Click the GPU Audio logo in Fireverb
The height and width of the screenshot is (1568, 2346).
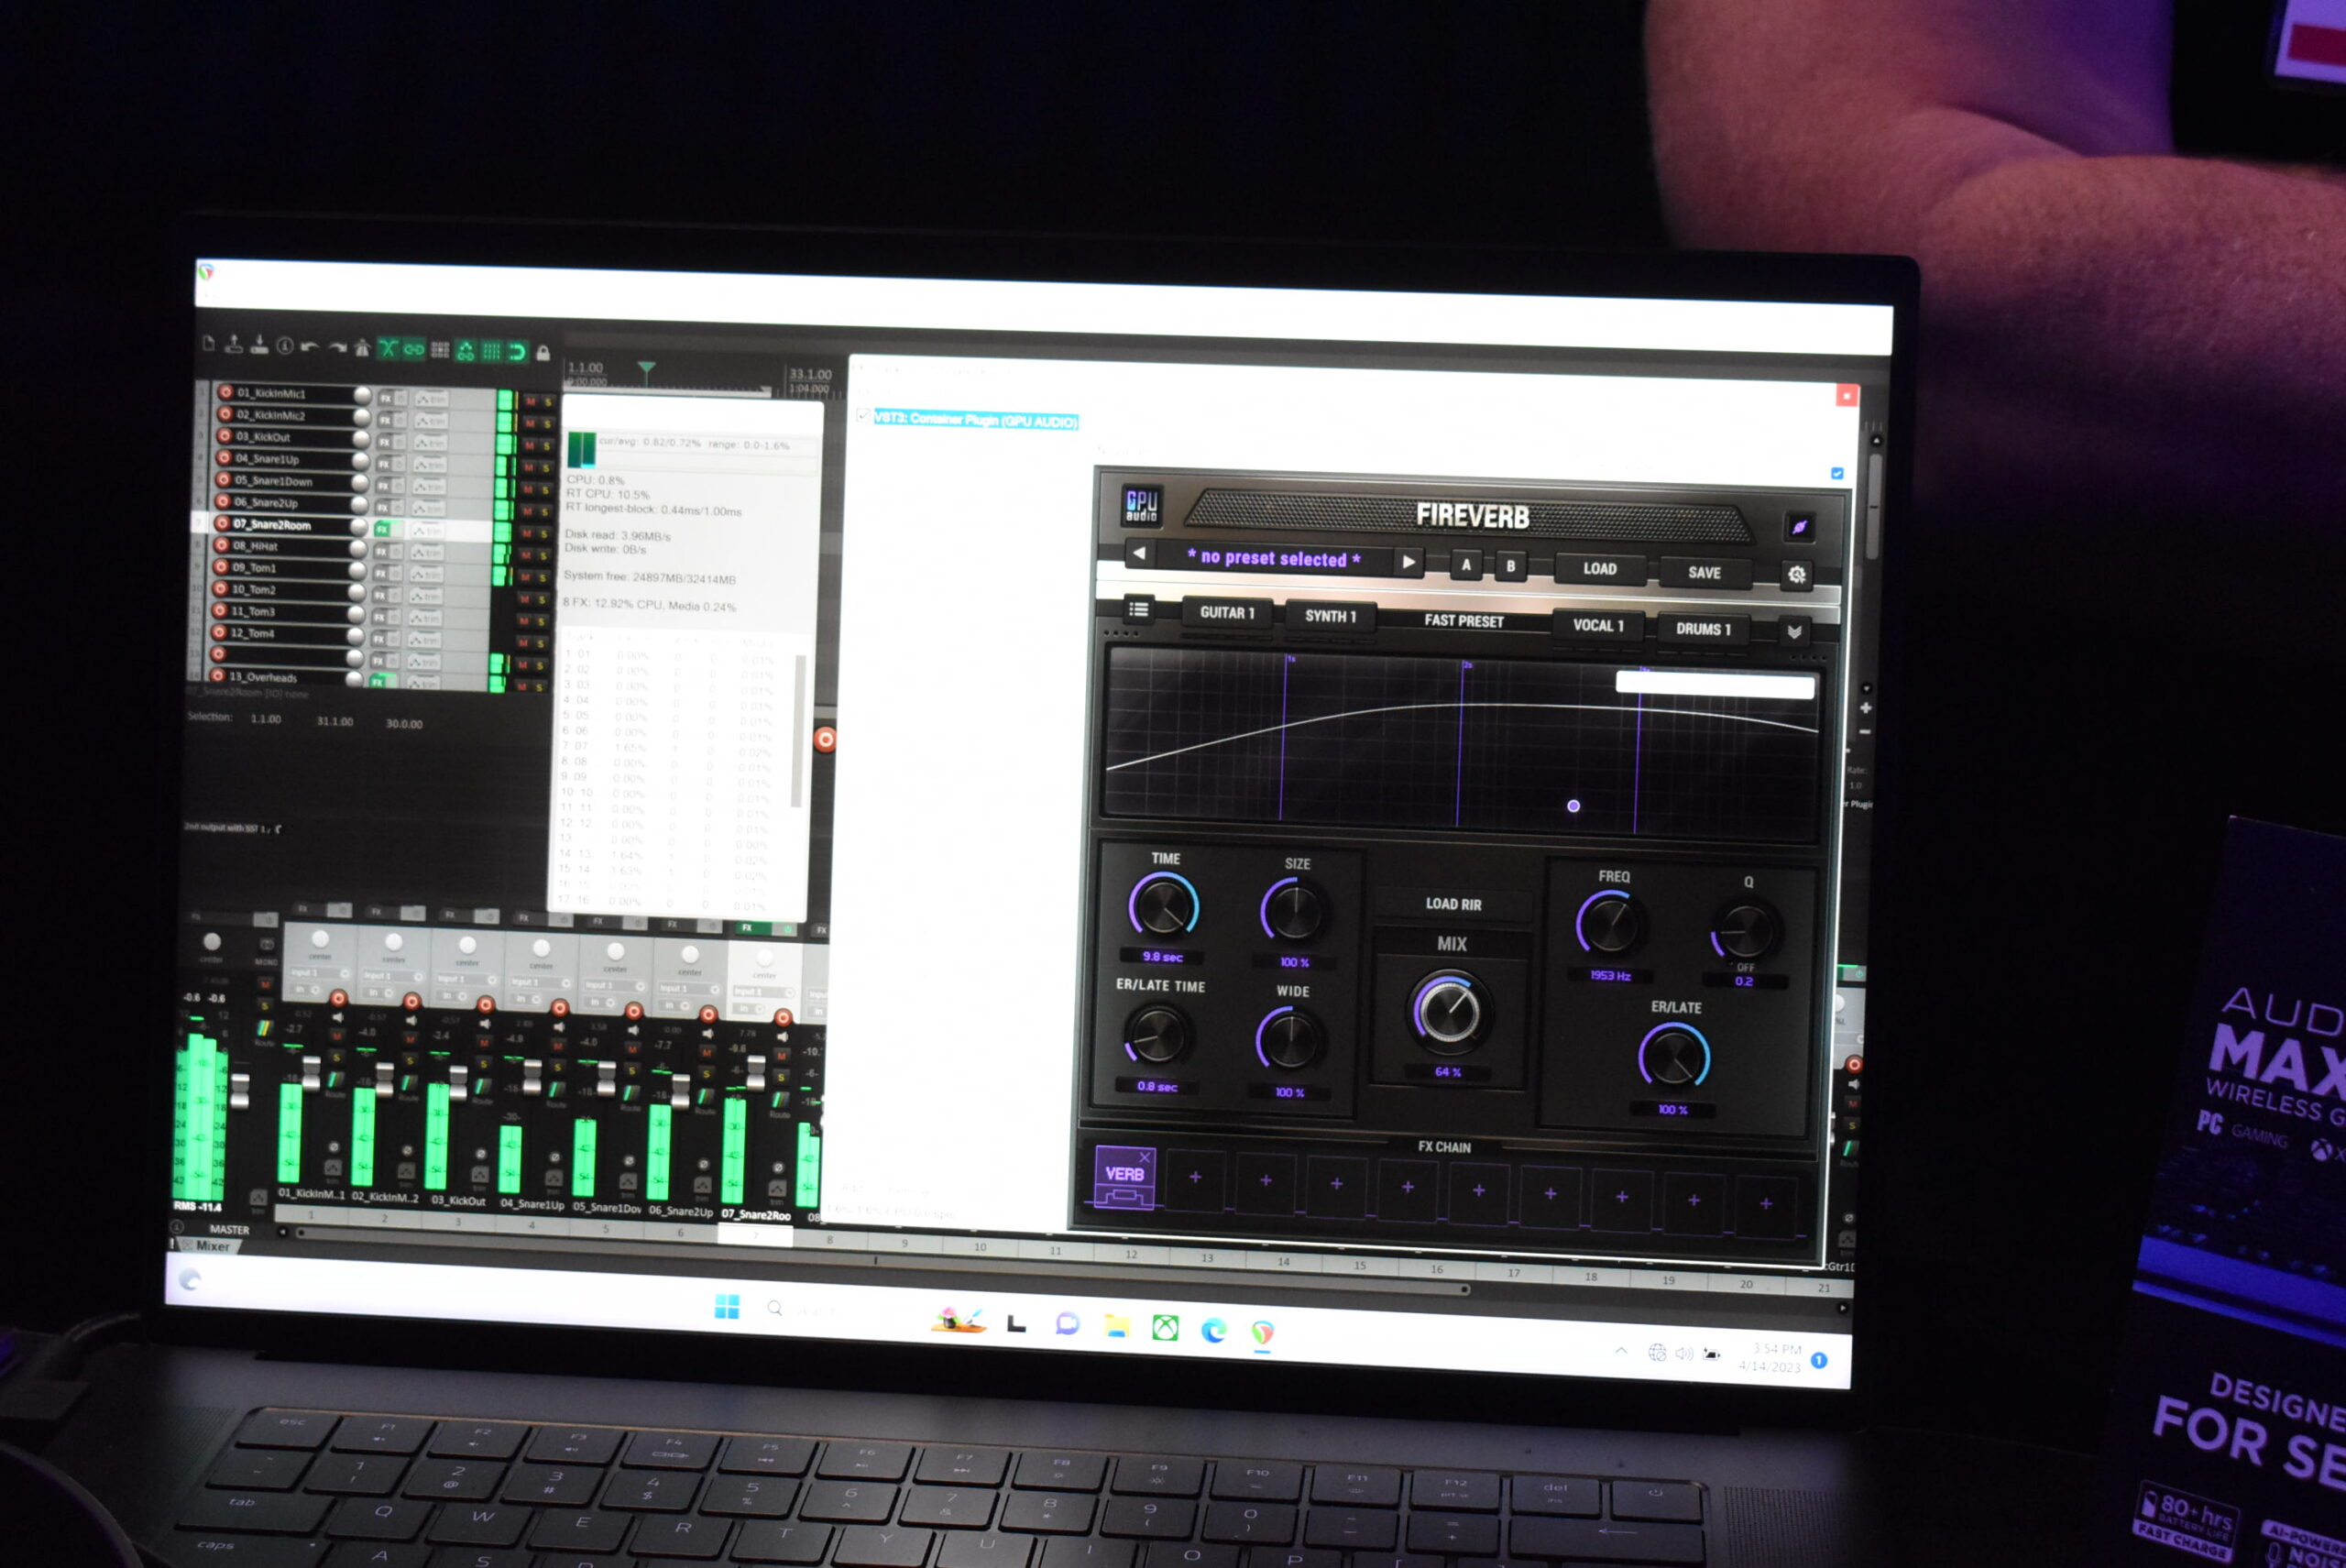[1141, 504]
